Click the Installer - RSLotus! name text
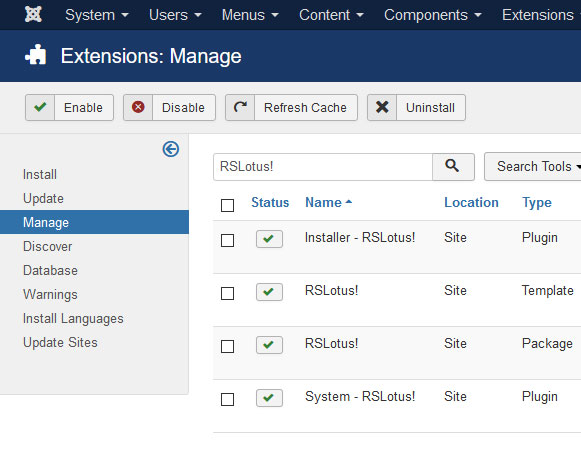The image size is (581, 462). tap(360, 237)
